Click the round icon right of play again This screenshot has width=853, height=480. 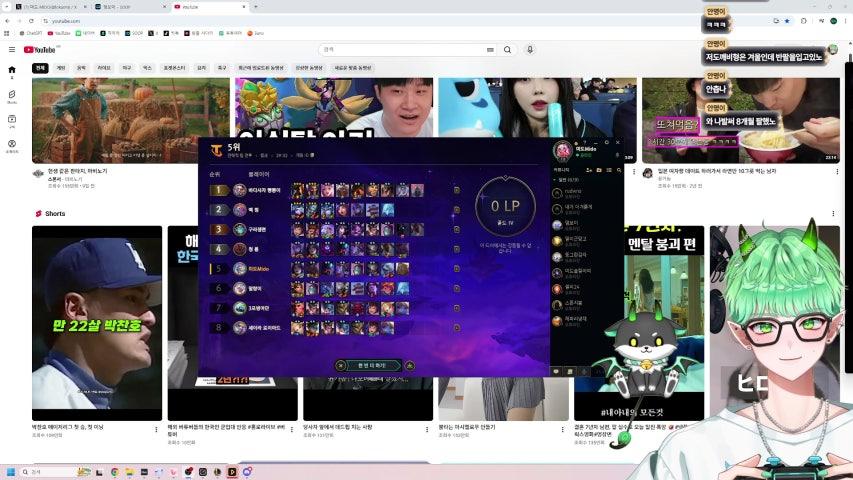(x=410, y=366)
